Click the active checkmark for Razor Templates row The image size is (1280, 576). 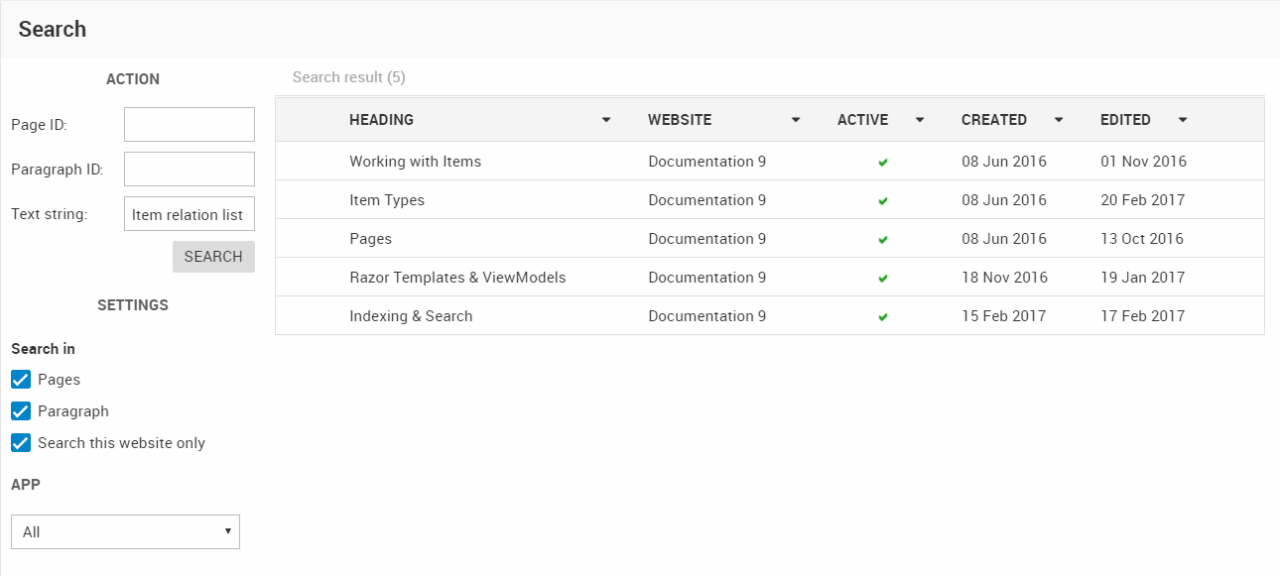883,278
